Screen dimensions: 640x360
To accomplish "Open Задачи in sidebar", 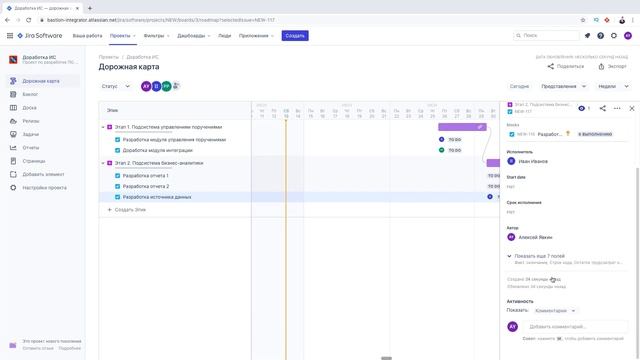I will [x=44, y=134].
